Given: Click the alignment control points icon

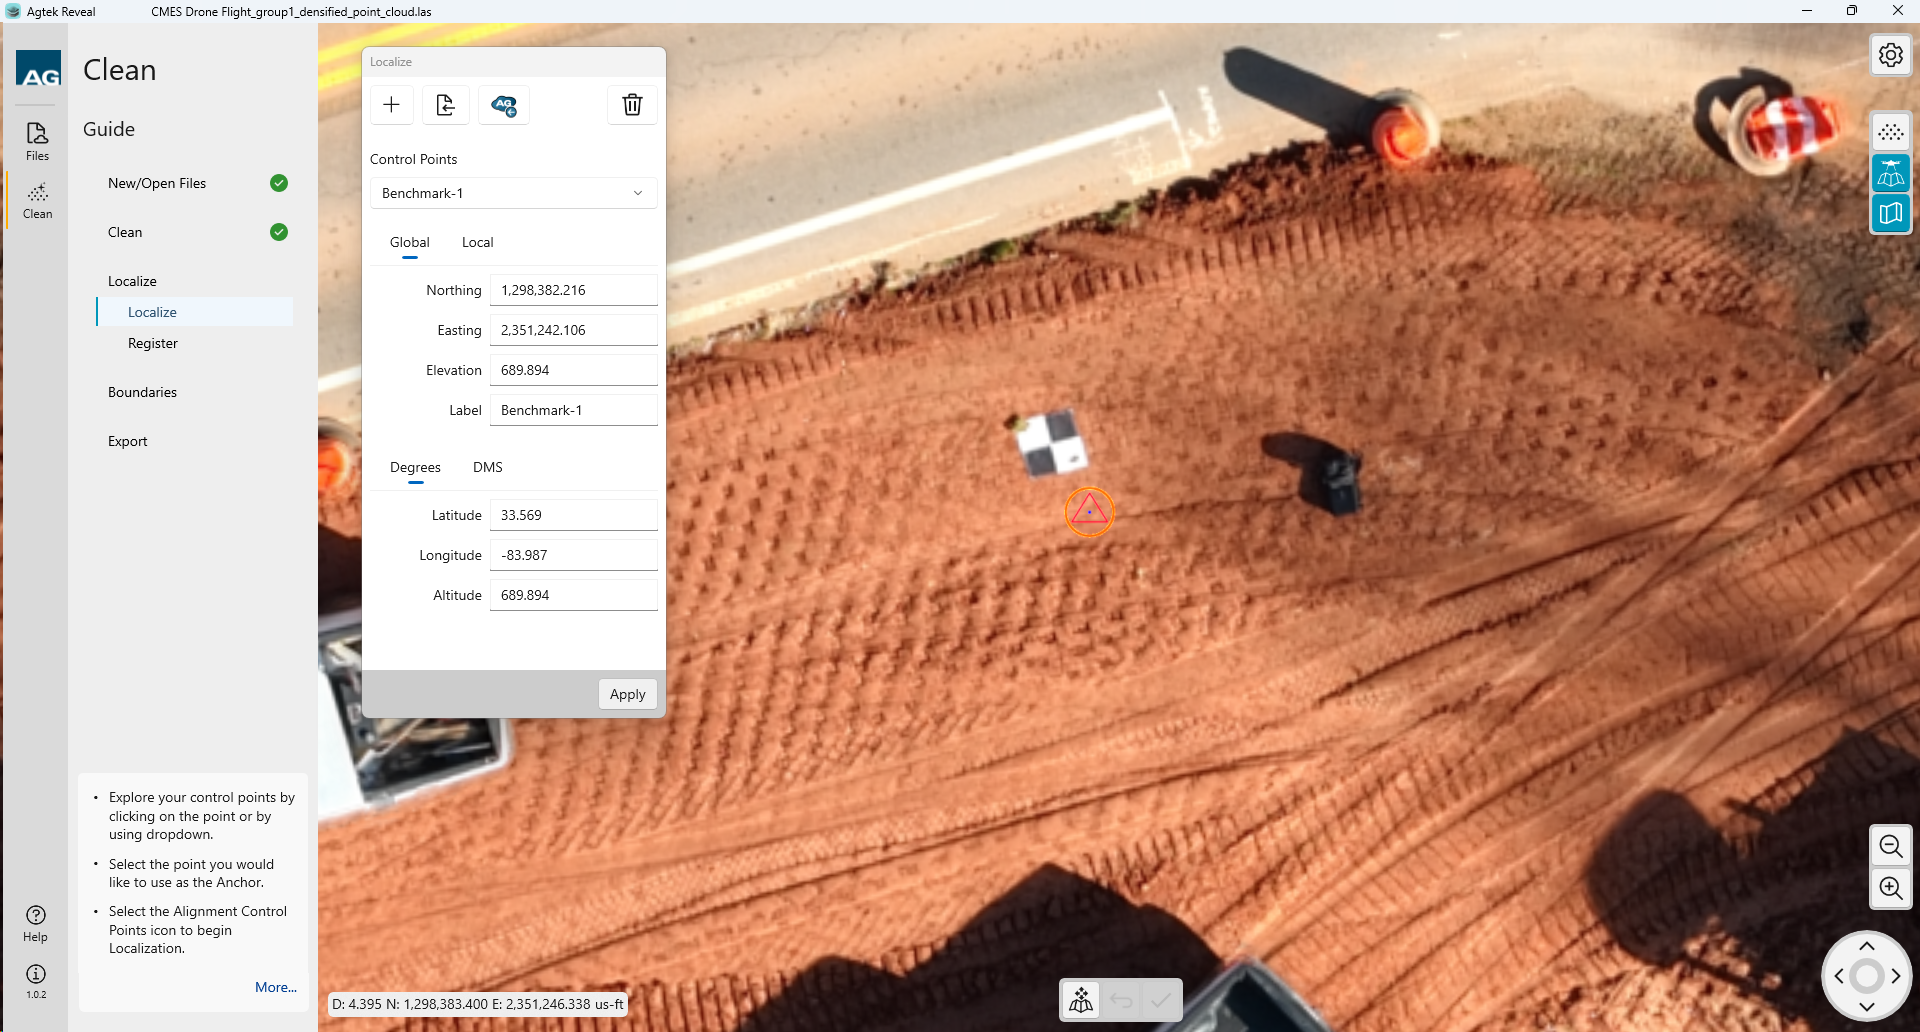Looking at the screenshot, I should tap(1081, 1000).
